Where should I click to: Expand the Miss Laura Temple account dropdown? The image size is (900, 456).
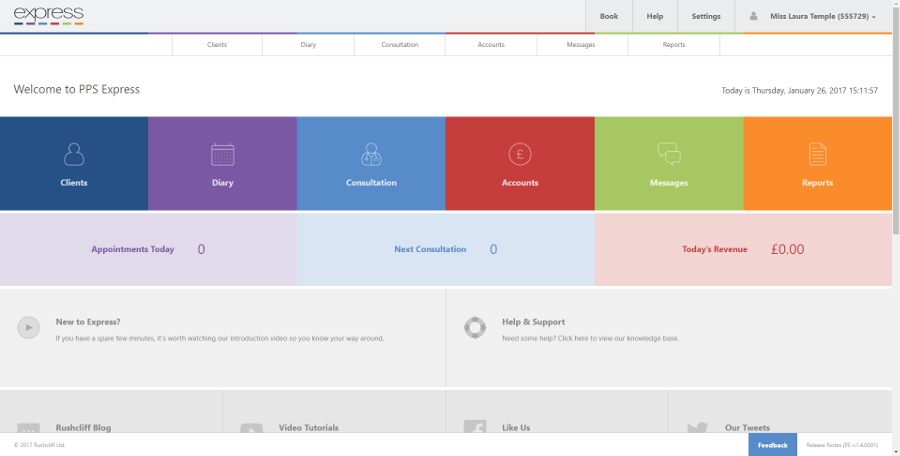[823, 16]
